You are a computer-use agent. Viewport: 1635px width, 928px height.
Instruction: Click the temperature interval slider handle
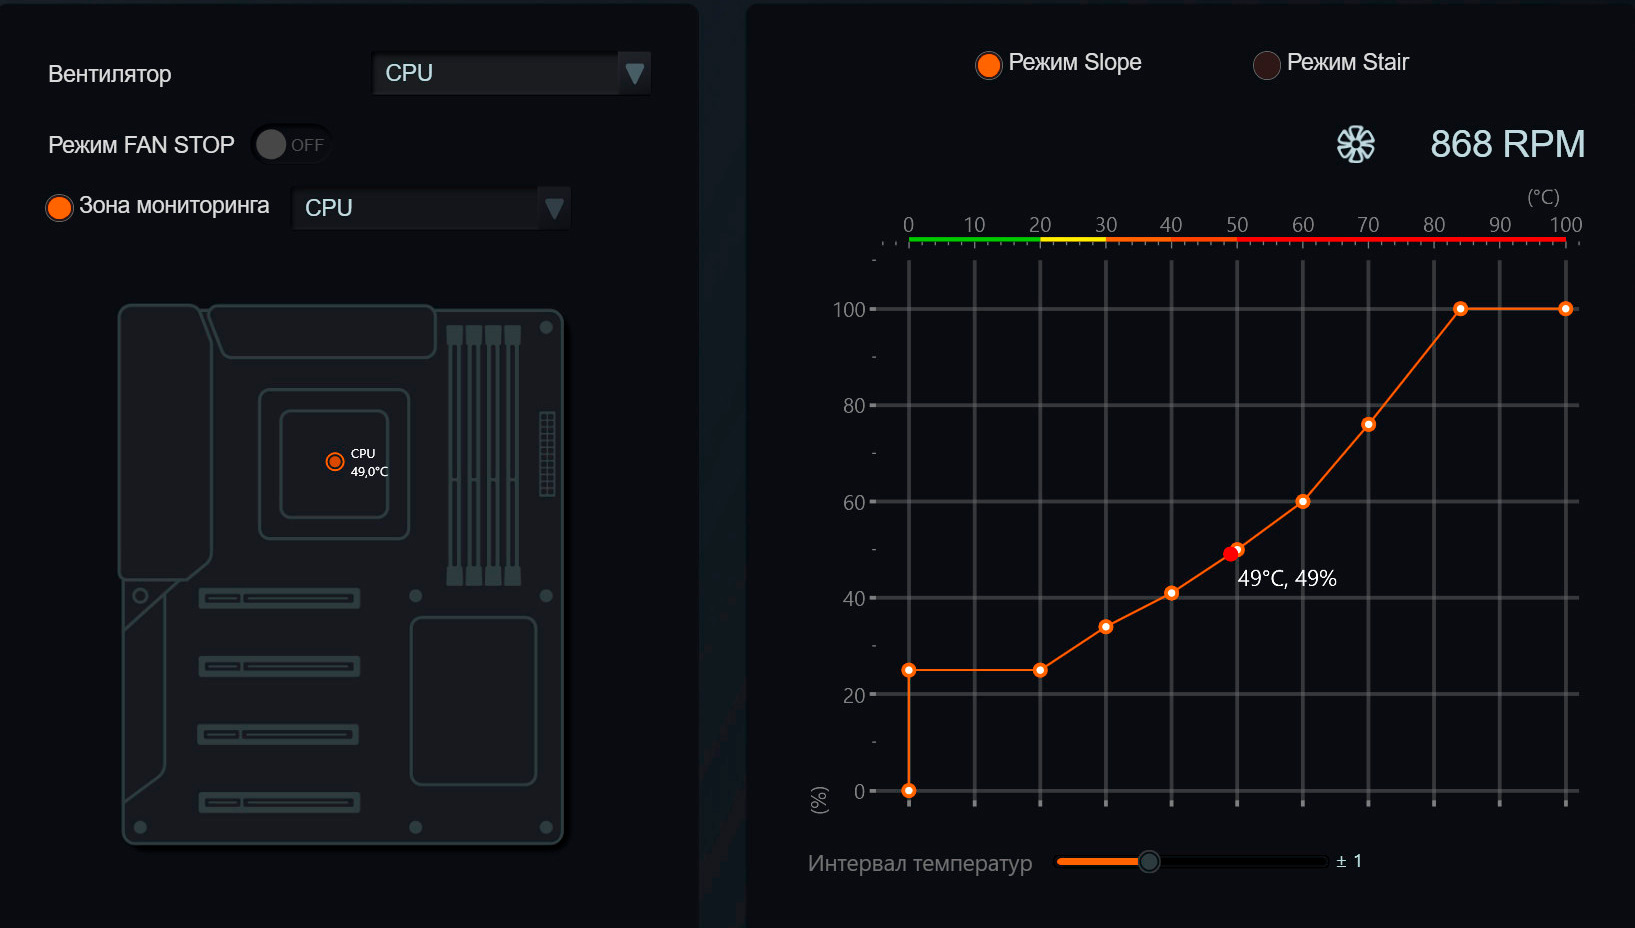coord(1149,861)
